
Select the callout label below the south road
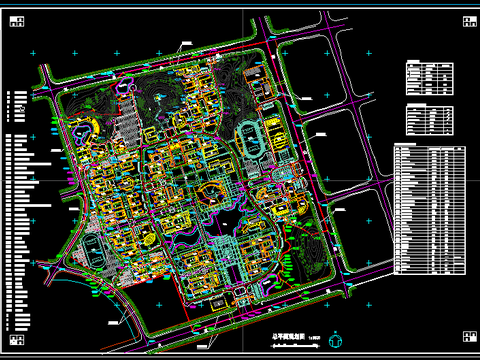[x=202, y=347]
